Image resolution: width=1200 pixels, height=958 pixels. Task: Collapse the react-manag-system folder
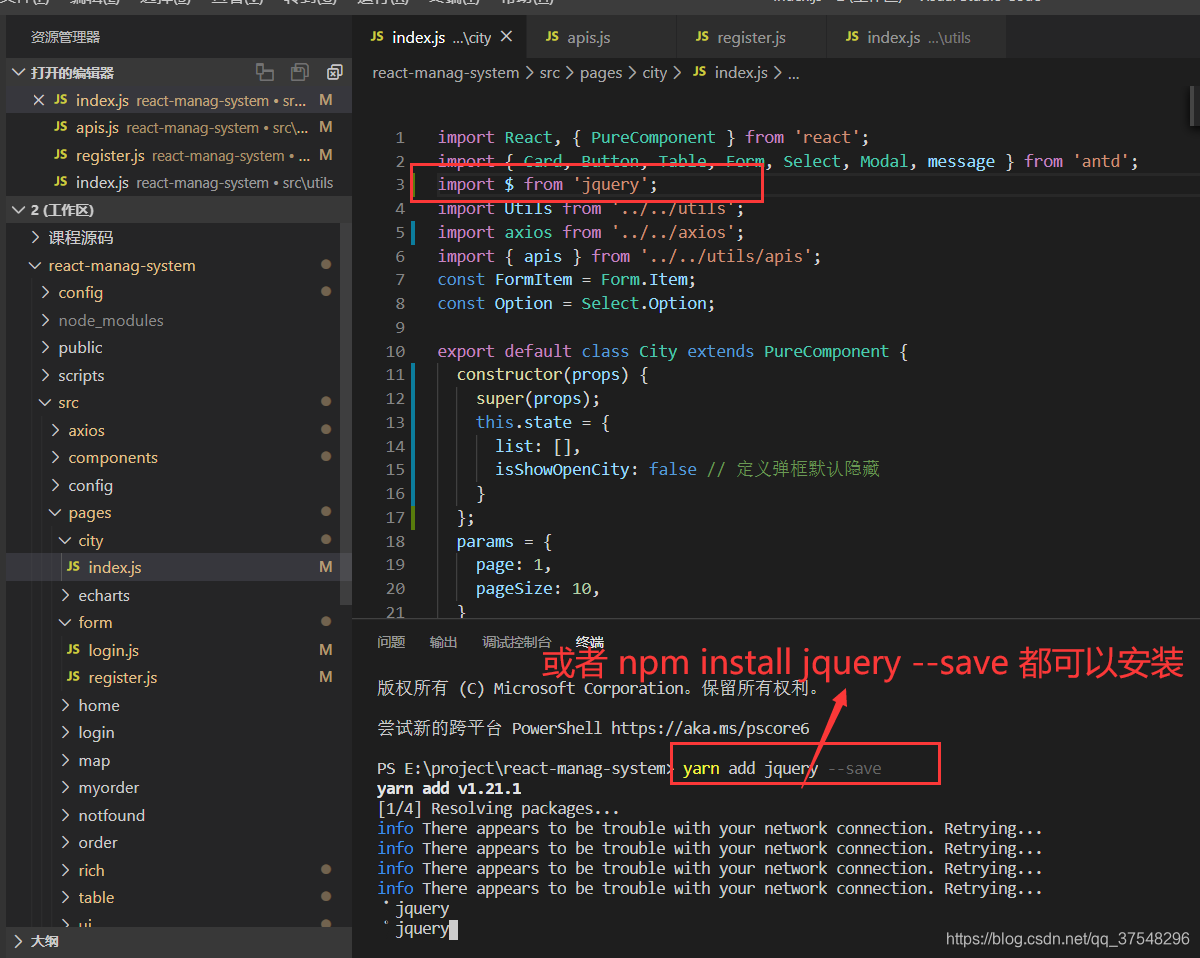pyautogui.click(x=37, y=266)
